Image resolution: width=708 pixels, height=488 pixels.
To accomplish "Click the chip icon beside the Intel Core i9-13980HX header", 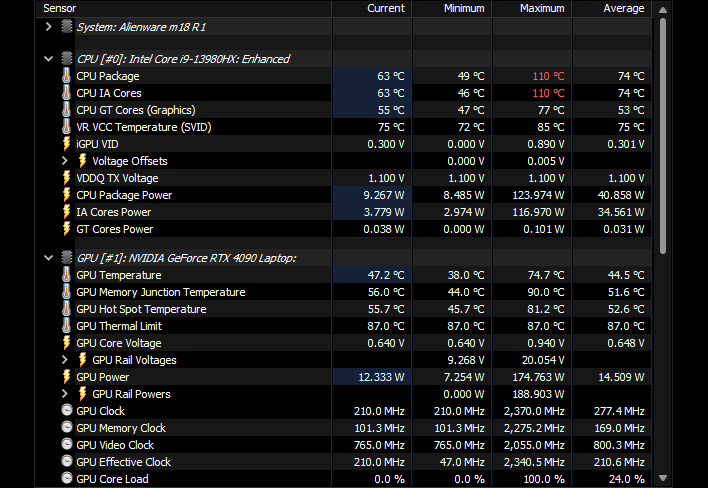I will 66,59.
